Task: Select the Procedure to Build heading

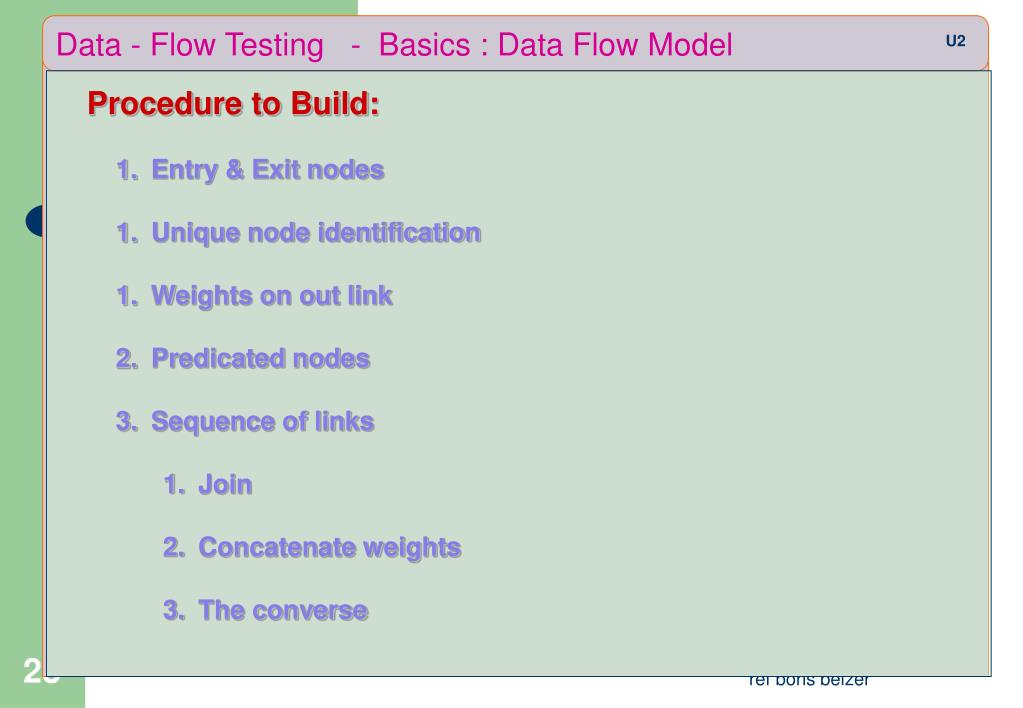Action: [234, 104]
